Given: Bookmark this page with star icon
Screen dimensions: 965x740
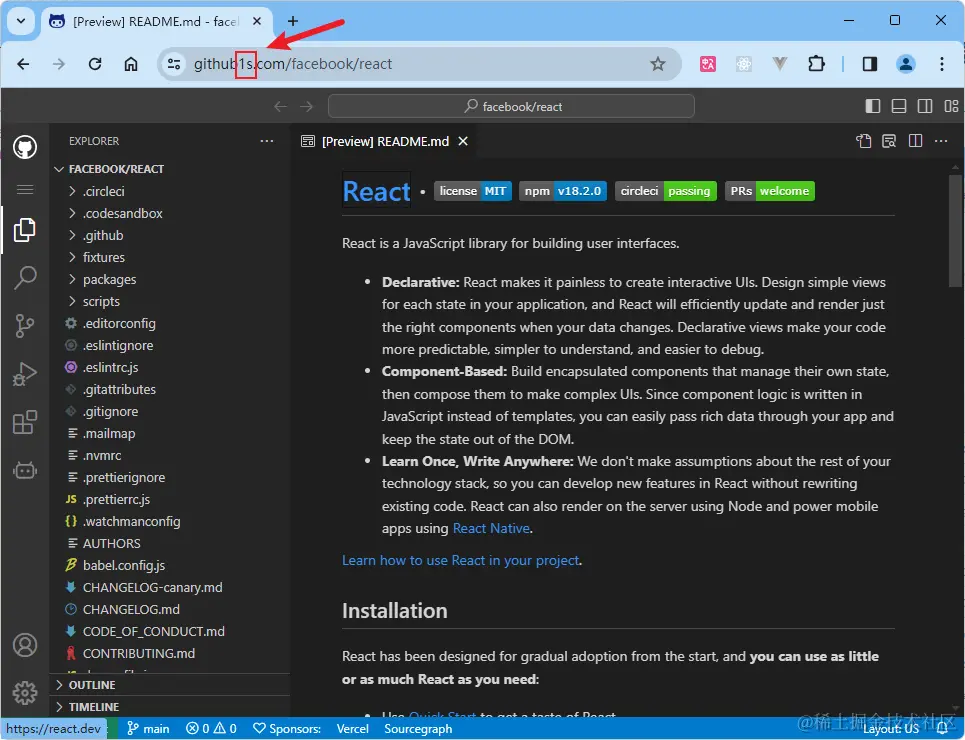Looking at the screenshot, I should 658,63.
